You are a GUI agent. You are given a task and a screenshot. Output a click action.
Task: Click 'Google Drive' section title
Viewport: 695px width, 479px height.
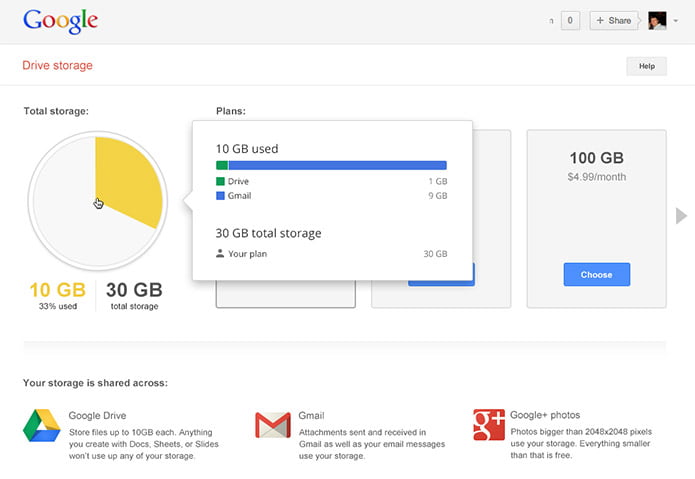point(98,416)
